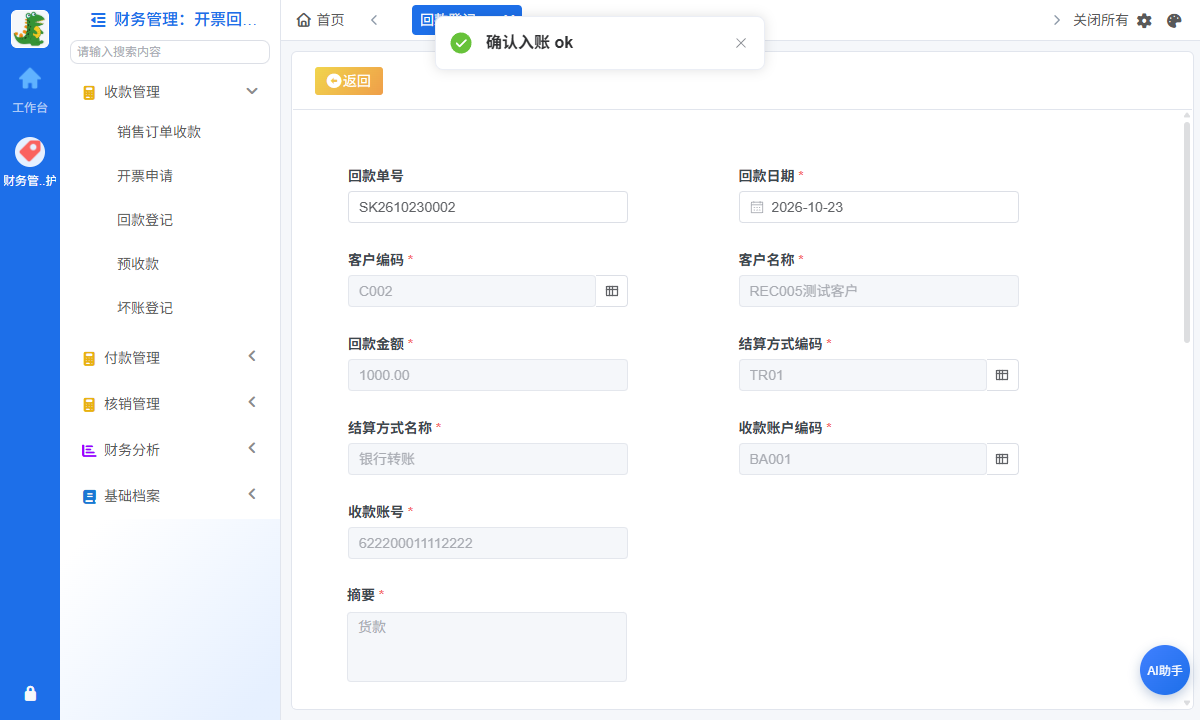Image resolution: width=1200 pixels, height=720 pixels.
Task: Click the 返回 button
Action: coord(349,81)
